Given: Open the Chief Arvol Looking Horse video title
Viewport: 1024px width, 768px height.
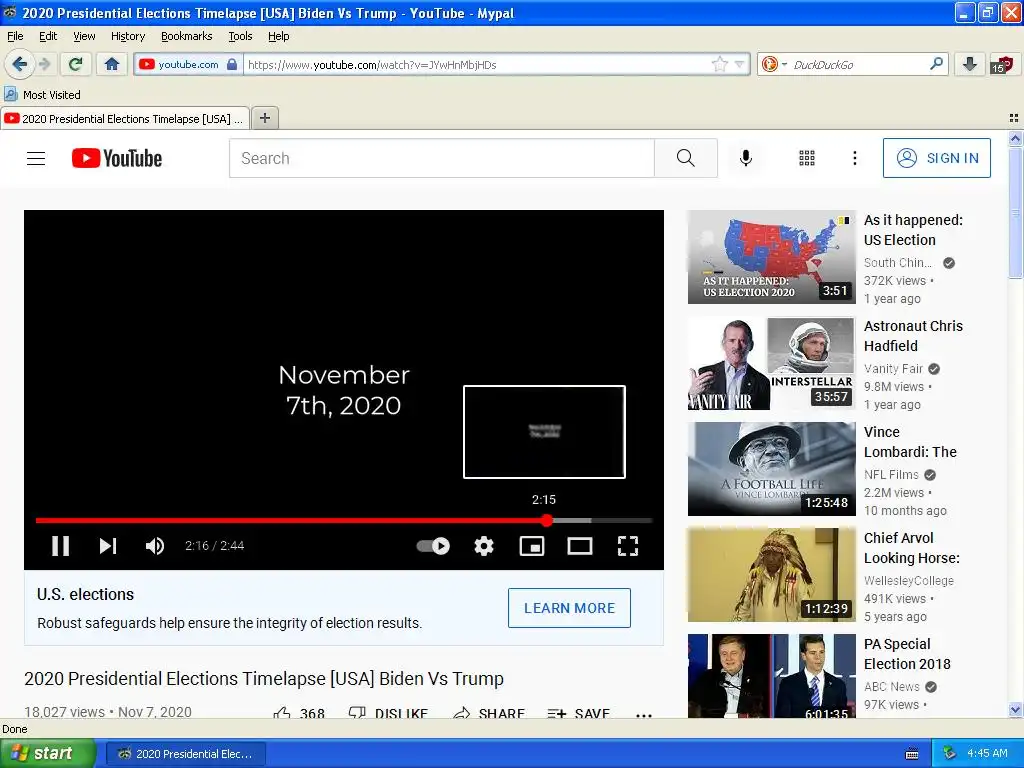Looking at the screenshot, I should click(912, 548).
